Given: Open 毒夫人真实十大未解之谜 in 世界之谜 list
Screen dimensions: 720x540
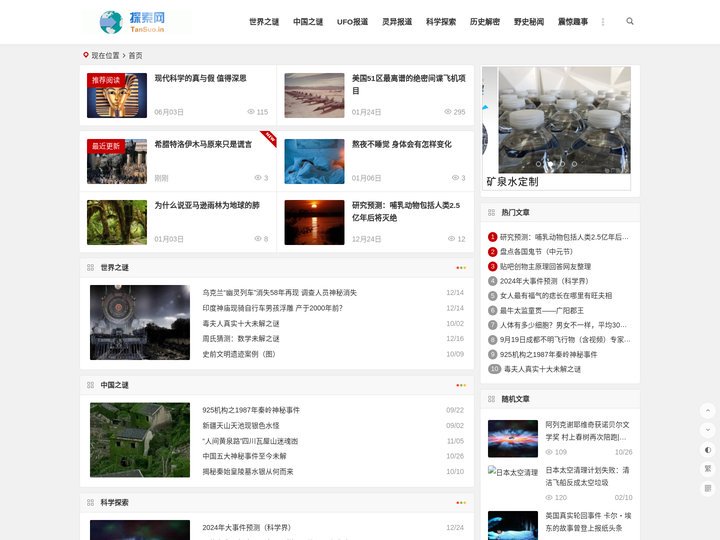Looking at the screenshot, I should click(x=241, y=324).
